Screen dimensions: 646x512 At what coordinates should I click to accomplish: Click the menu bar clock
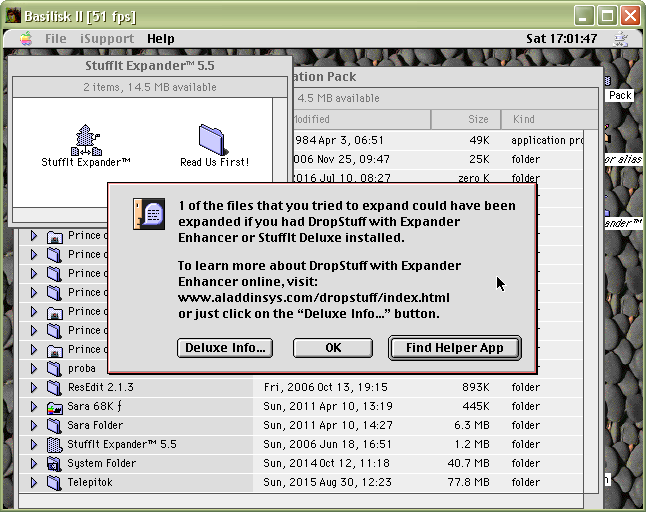(562, 39)
